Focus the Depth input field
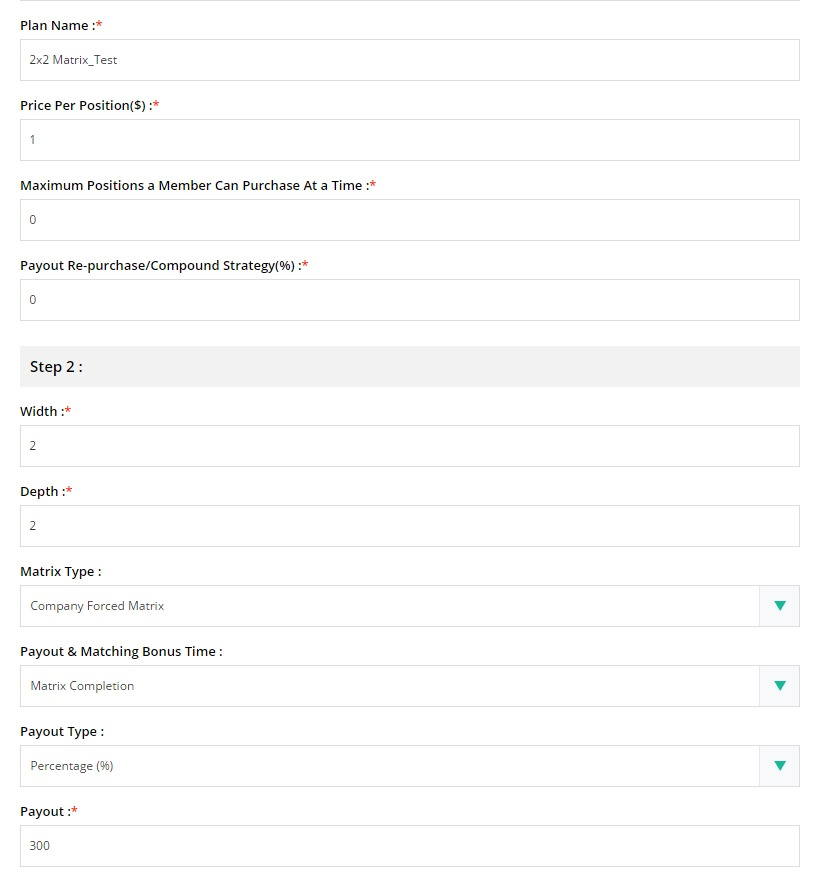828x883 pixels. tap(409, 526)
